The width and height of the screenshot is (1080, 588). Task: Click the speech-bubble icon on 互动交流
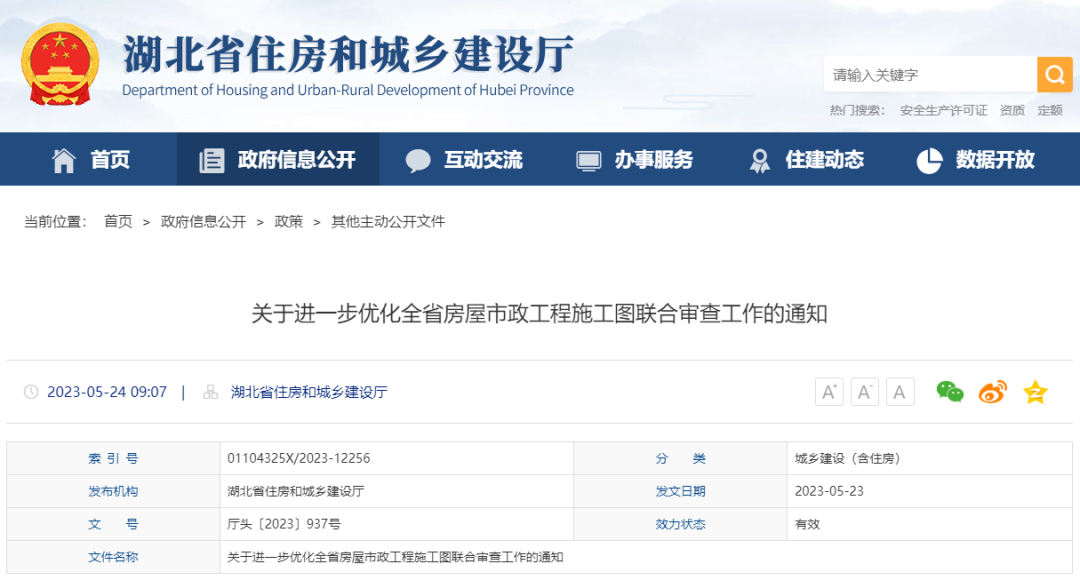(417, 159)
